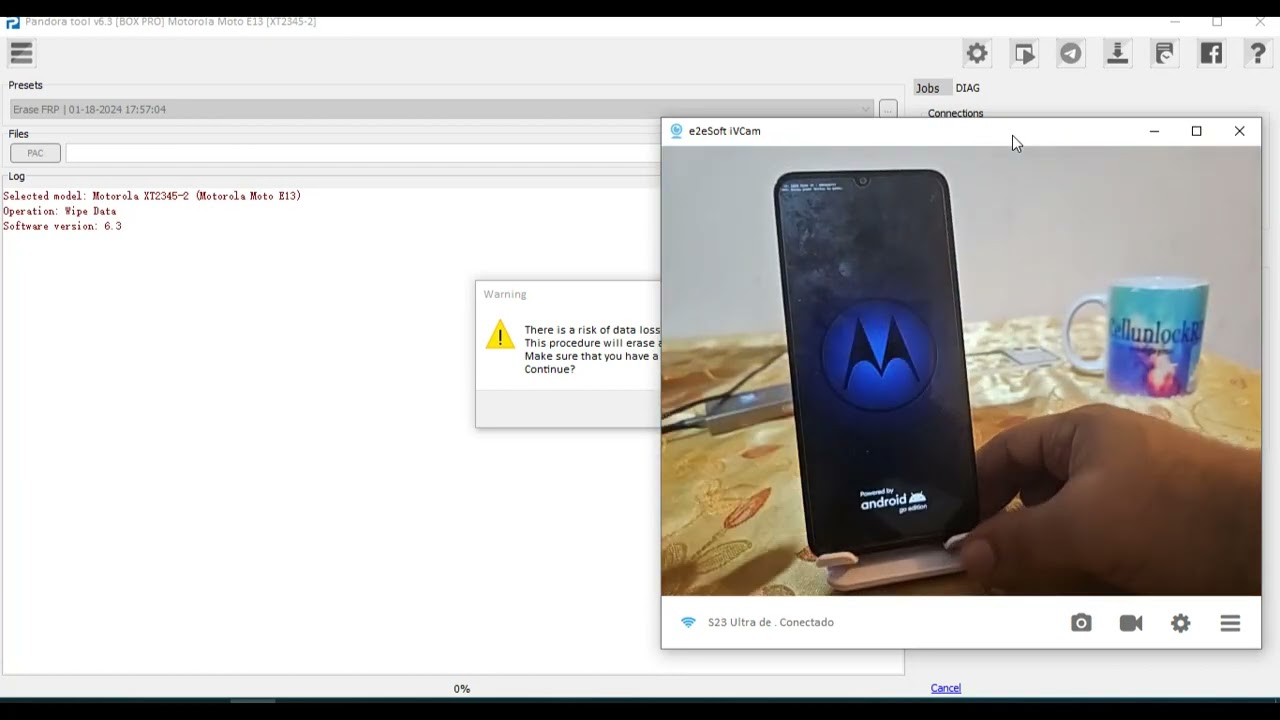Open the iVCam menu icon
The image size is (1280, 720).
click(1230, 623)
